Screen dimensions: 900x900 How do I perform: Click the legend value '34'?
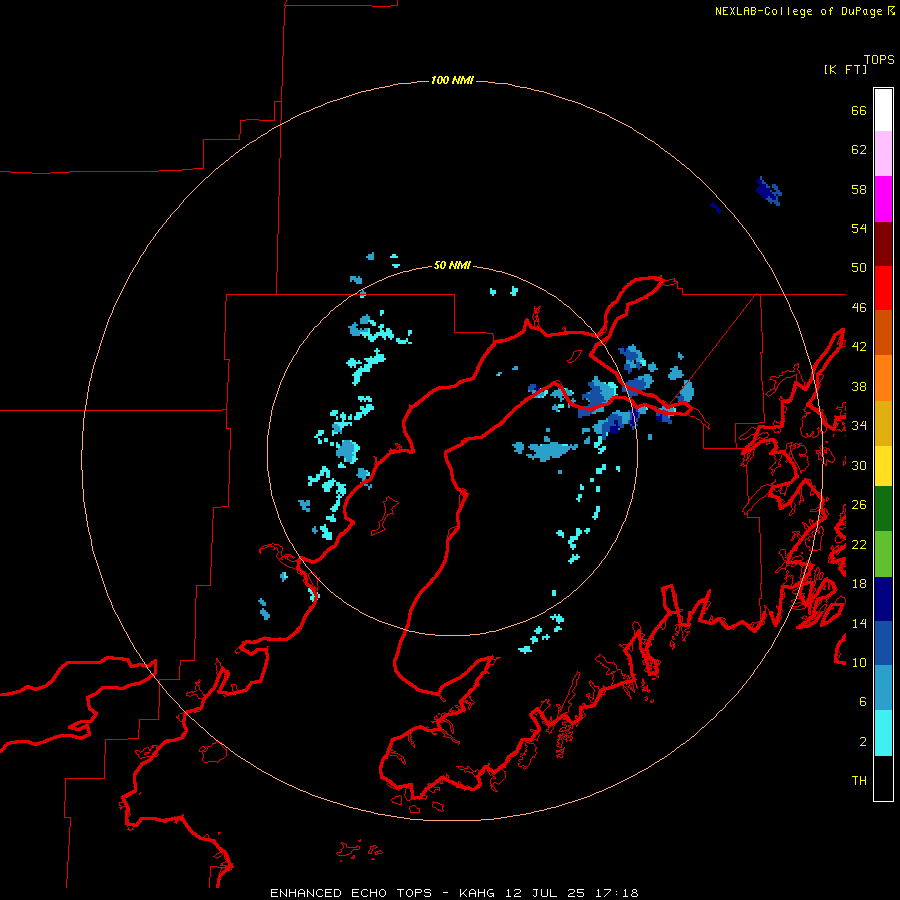(x=859, y=426)
